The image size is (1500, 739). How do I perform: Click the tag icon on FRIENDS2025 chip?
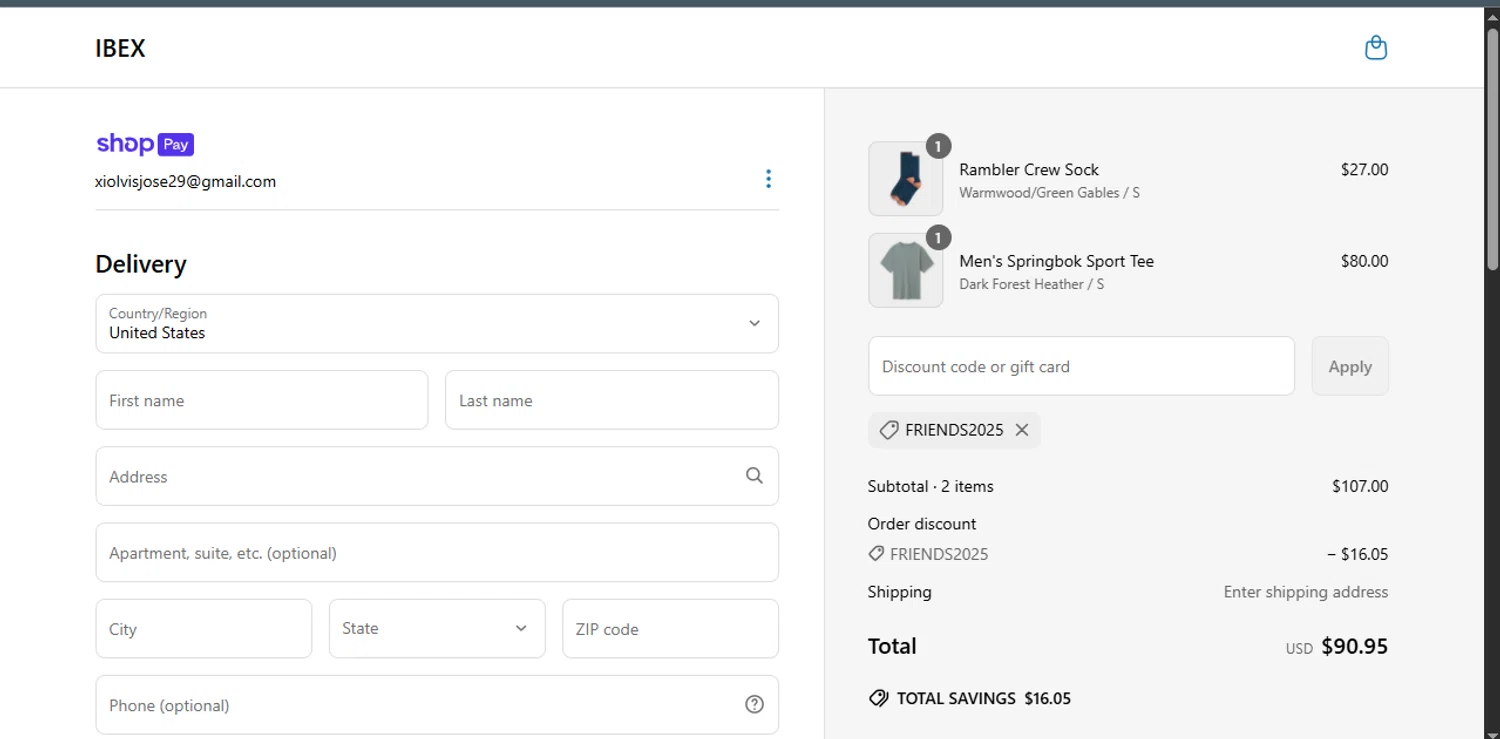[888, 430]
